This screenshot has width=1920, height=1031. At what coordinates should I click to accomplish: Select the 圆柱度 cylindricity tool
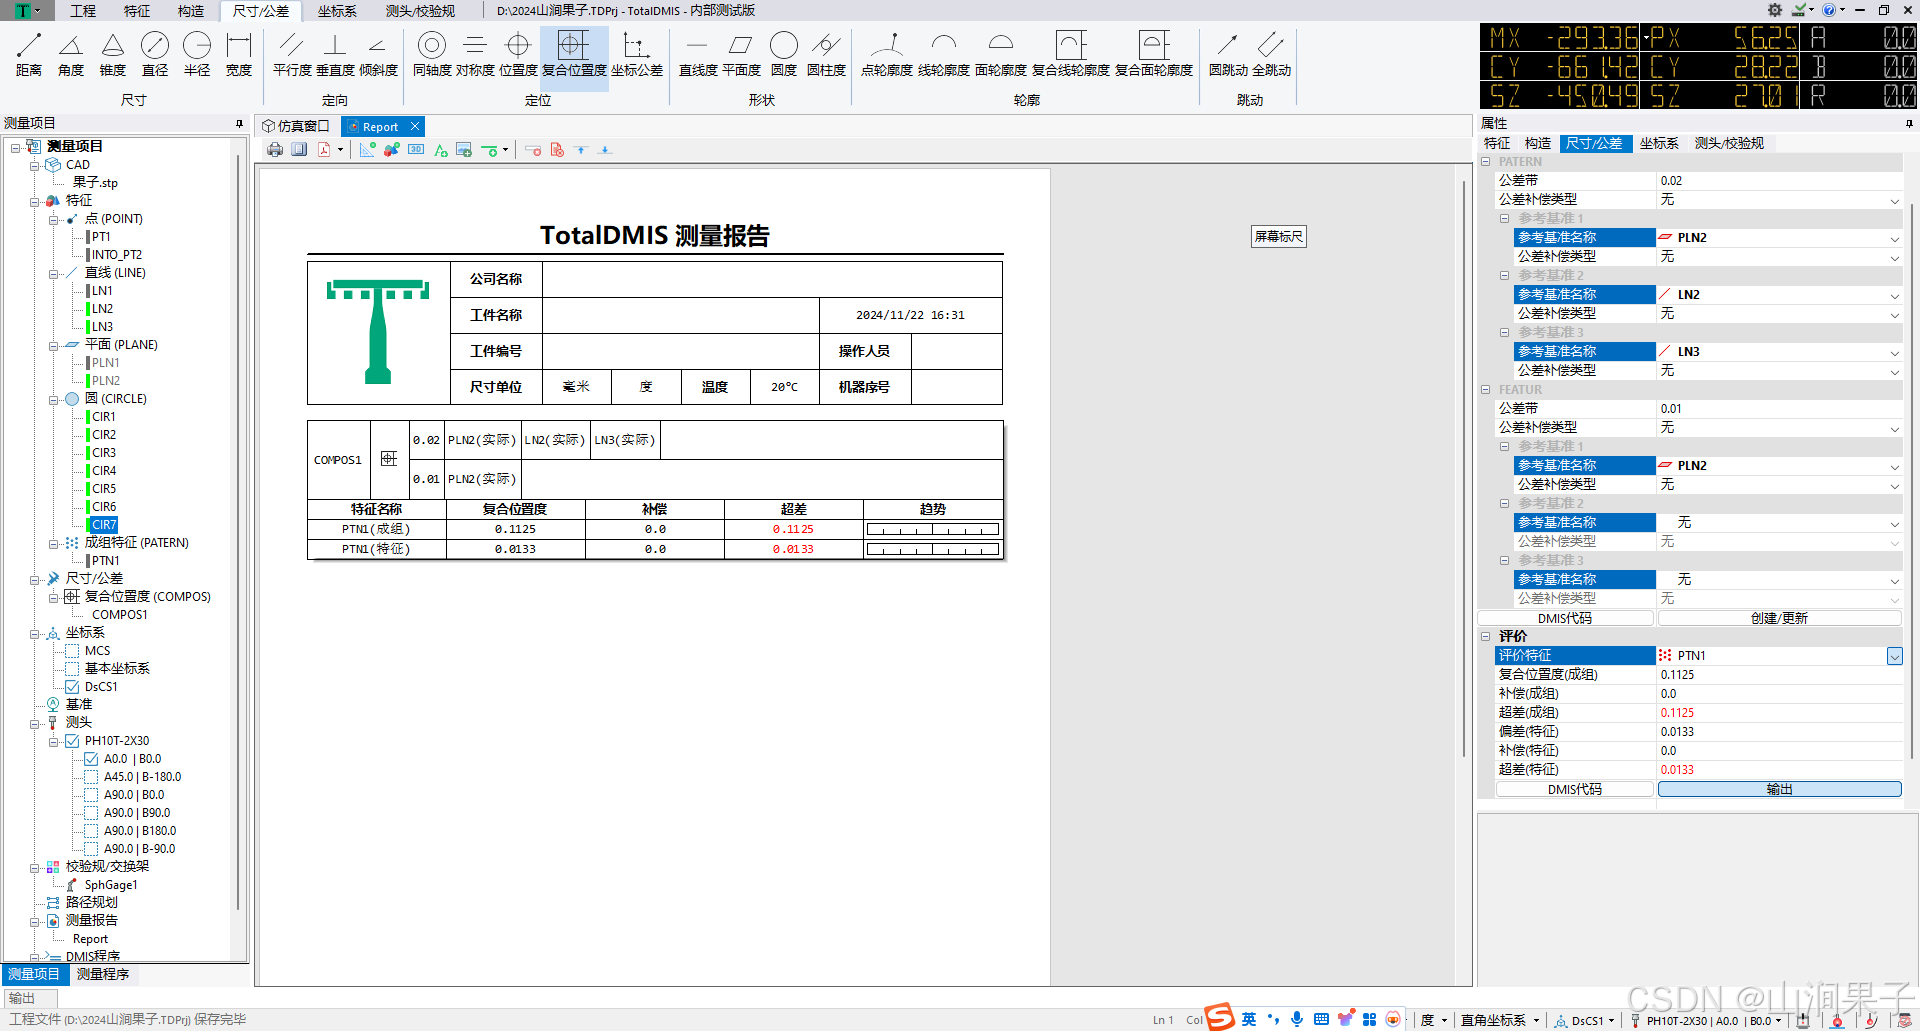pyautogui.click(x=826, y=54)
